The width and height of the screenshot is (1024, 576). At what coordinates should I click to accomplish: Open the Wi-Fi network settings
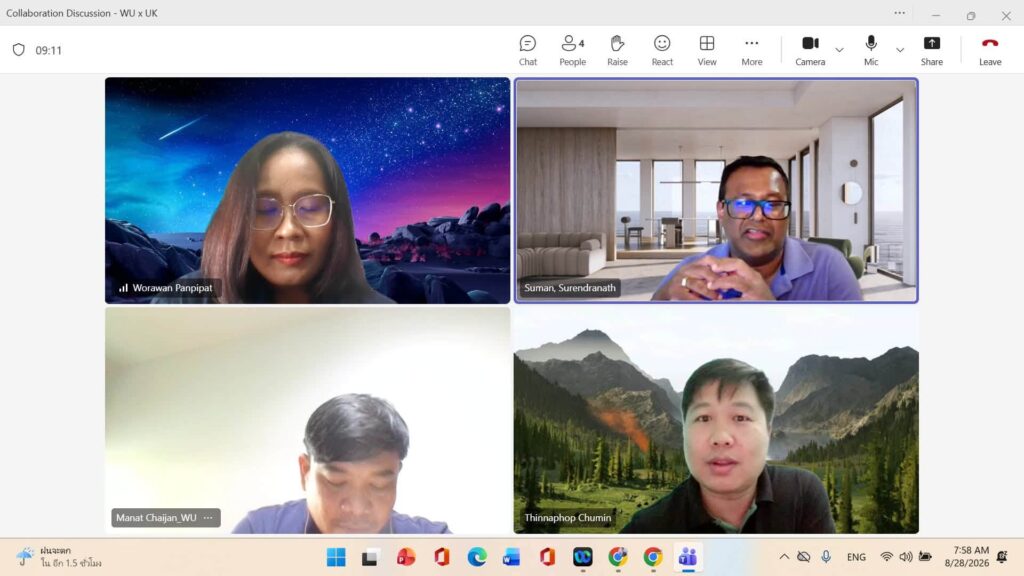click(x=886, y=557)
